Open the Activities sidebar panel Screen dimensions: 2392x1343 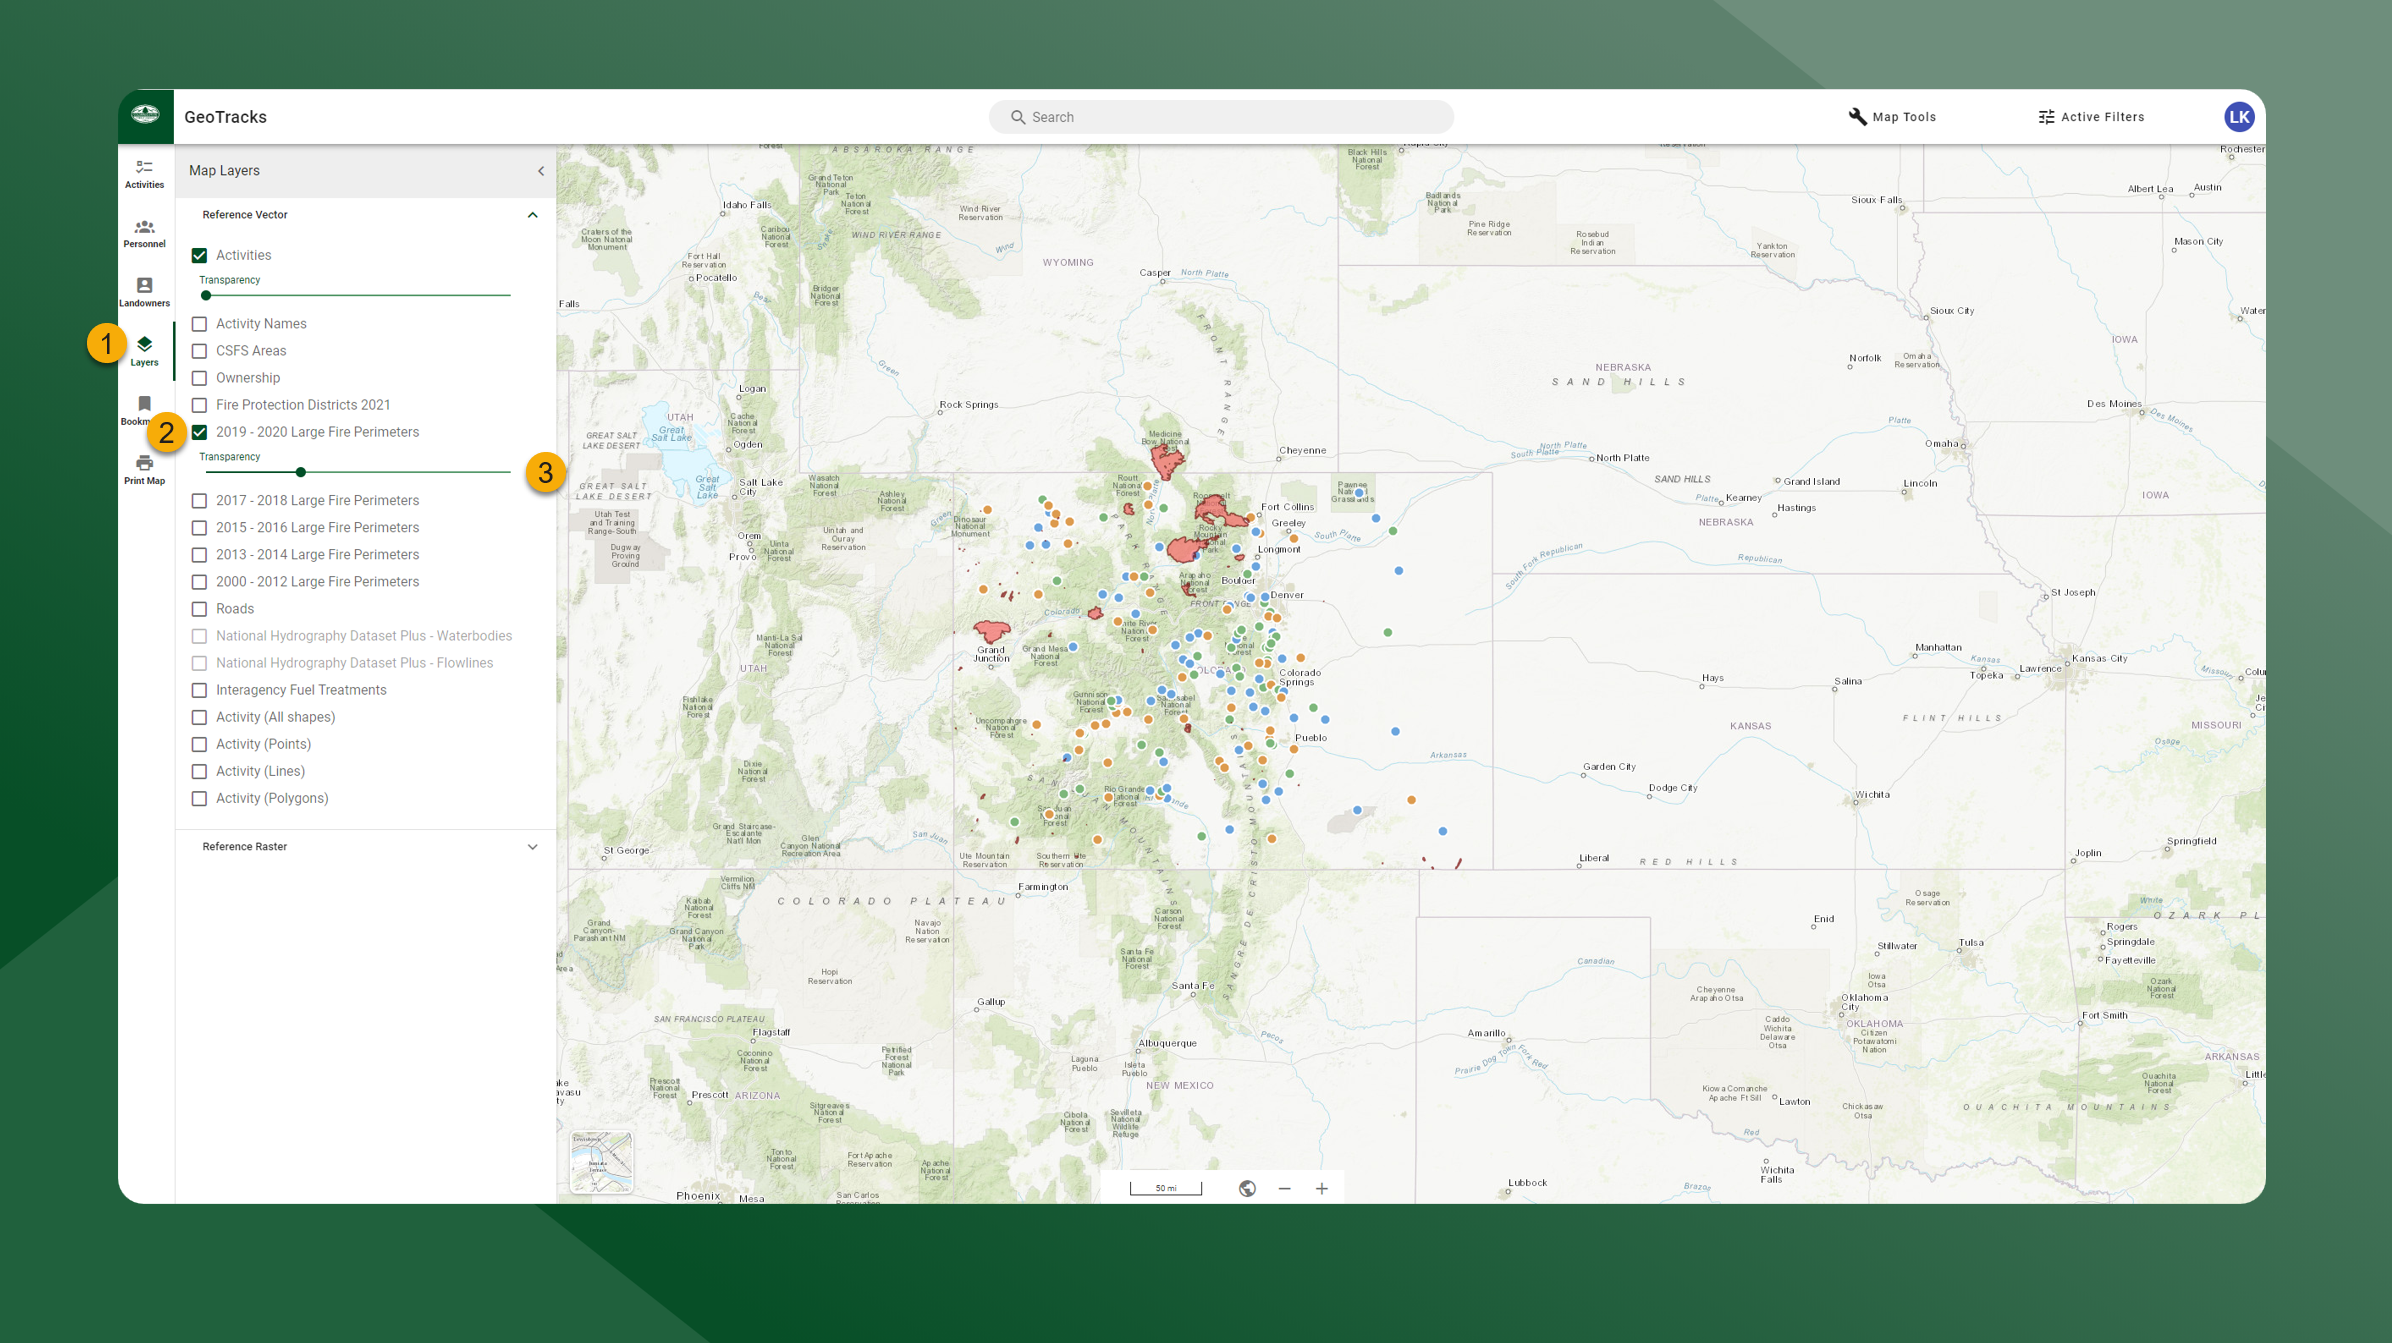tap(144, 174)
